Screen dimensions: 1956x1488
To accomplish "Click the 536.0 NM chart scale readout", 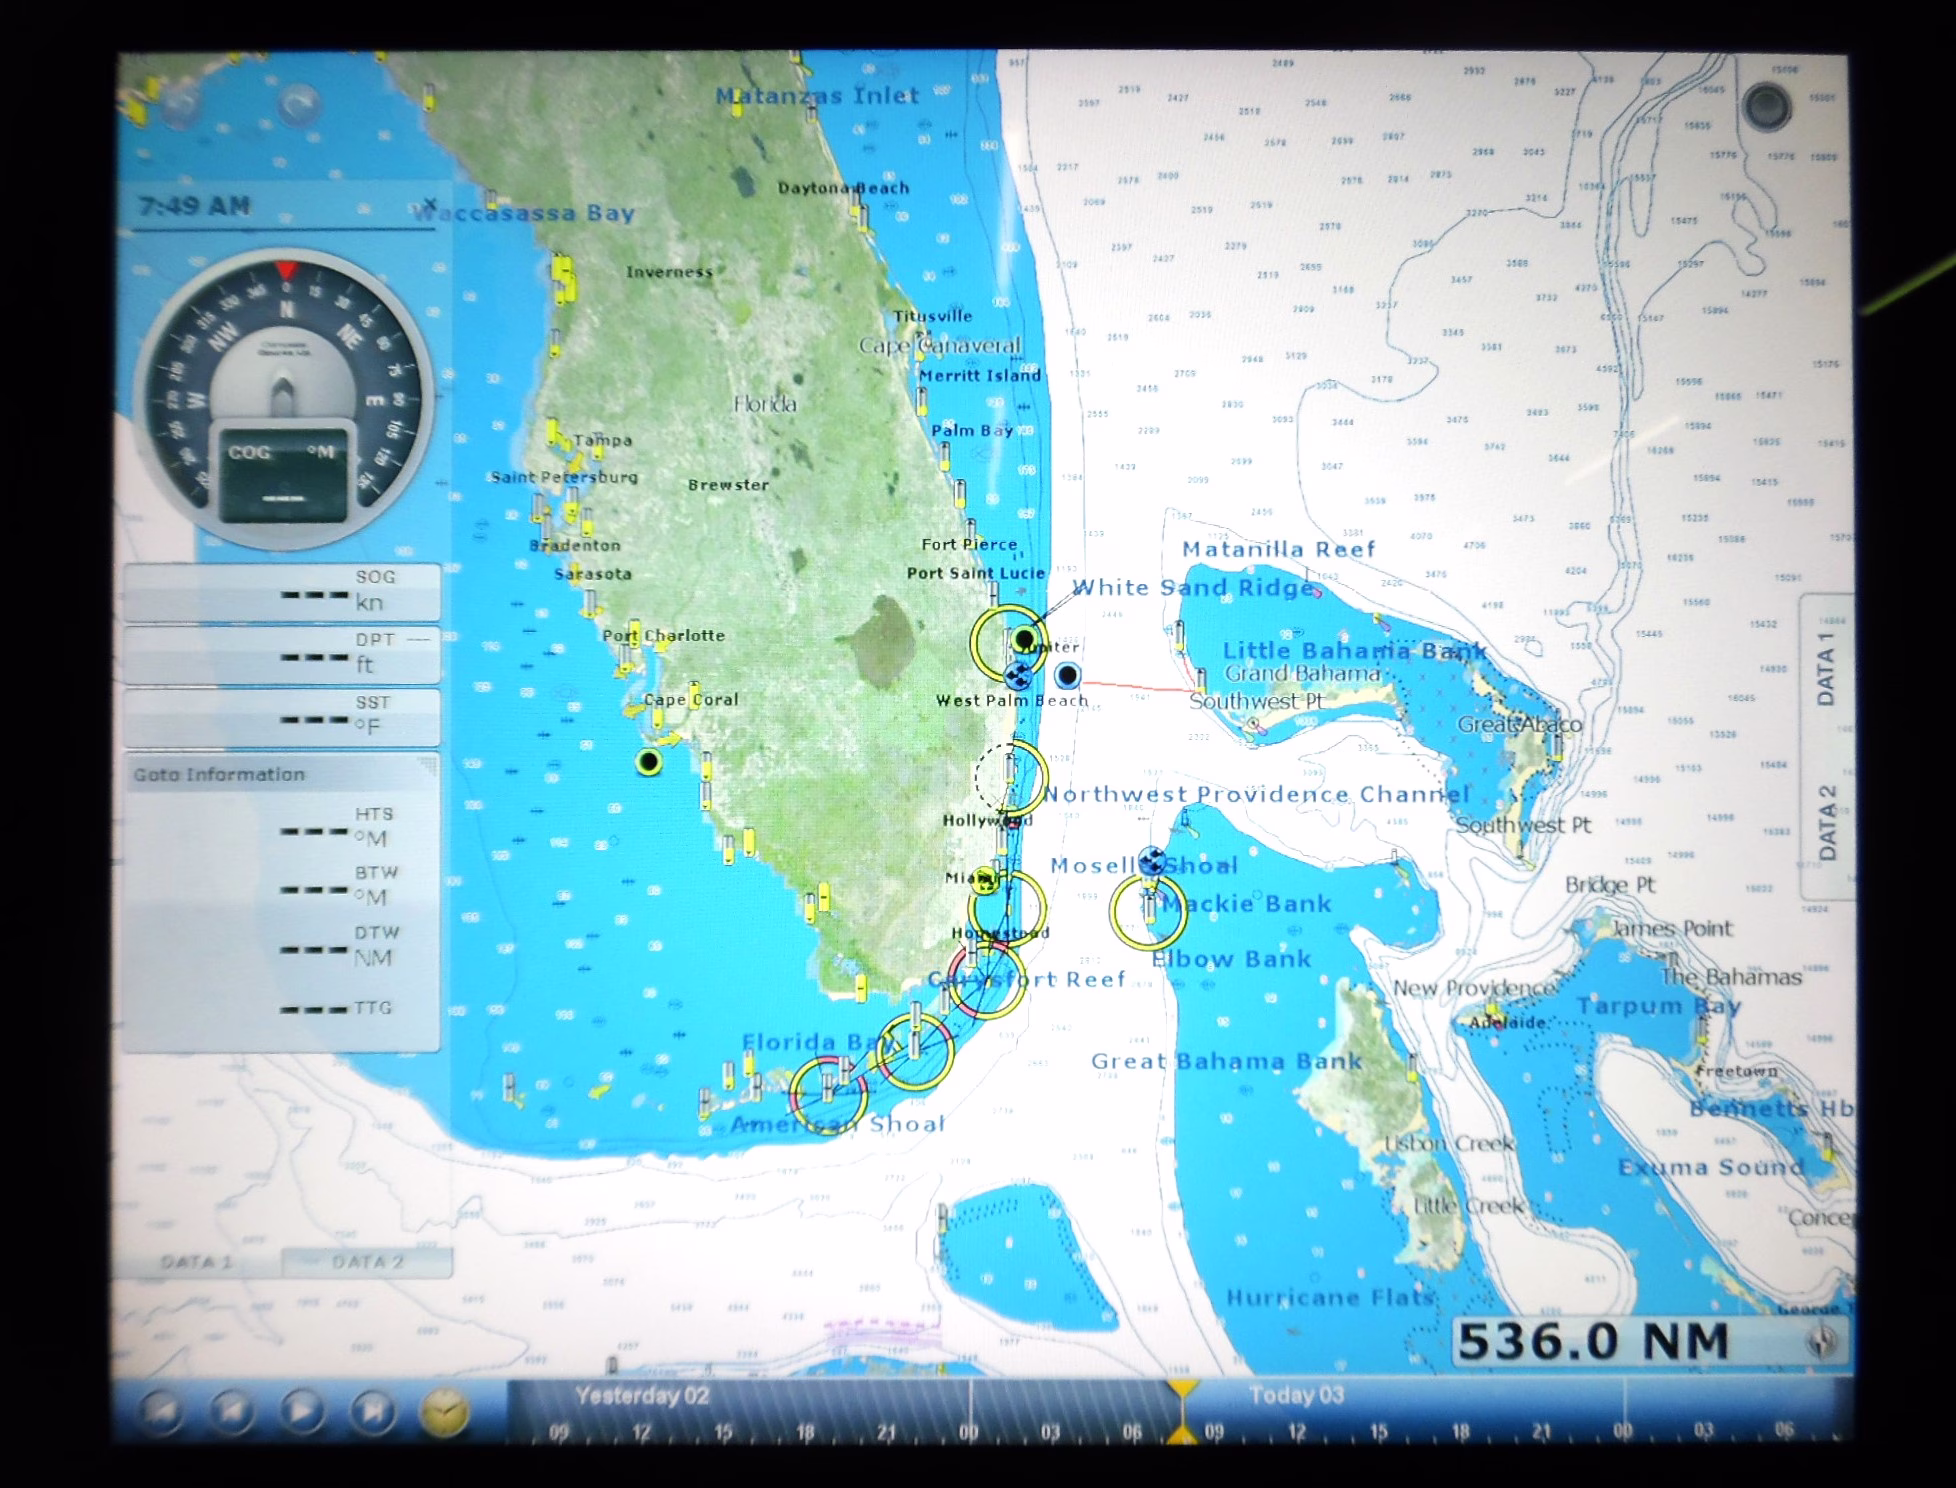I will point(1592,1341).
